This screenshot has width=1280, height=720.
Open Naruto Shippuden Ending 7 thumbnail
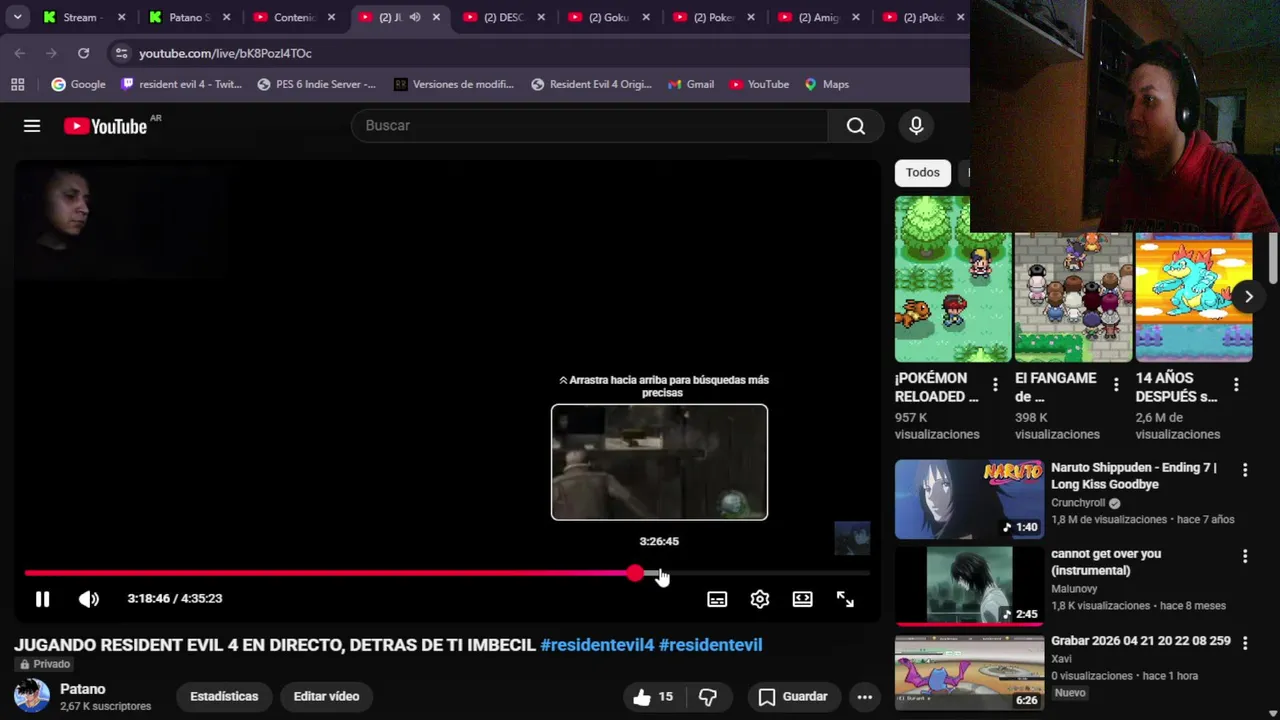[969, 499]
